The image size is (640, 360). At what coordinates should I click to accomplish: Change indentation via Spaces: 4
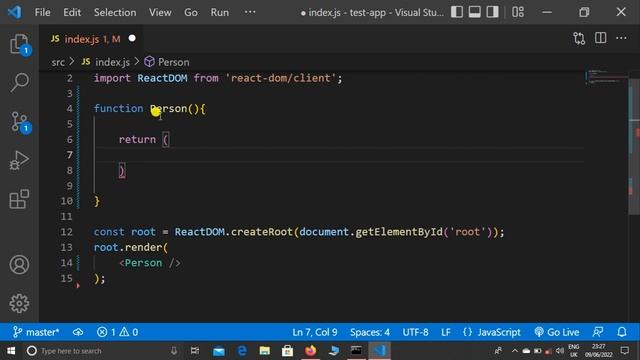click(x=370, y=332)
